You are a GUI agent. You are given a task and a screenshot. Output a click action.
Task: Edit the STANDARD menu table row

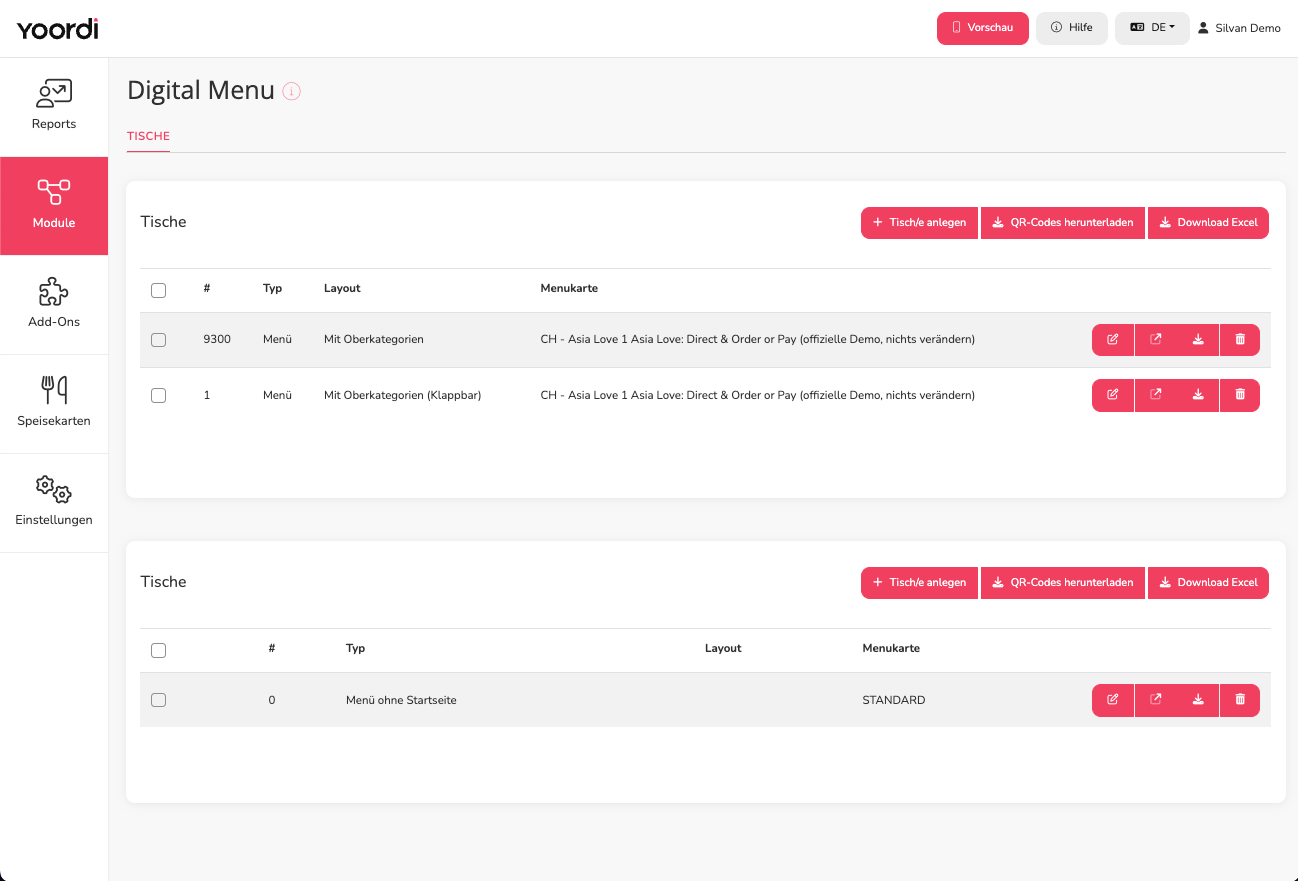pyautogui.click(x=1113, y=700)
